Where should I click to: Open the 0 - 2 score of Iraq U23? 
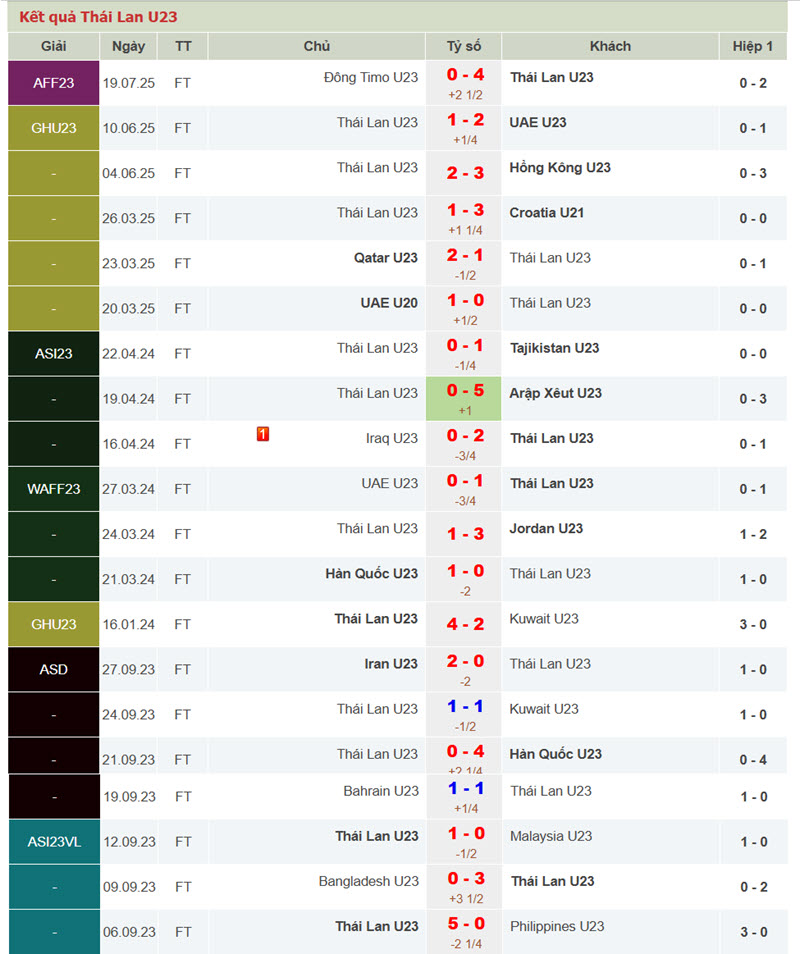[x=465, y=436]
